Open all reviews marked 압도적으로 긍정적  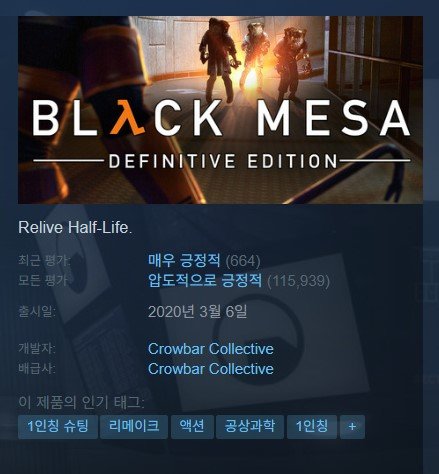tap(205, 280)
